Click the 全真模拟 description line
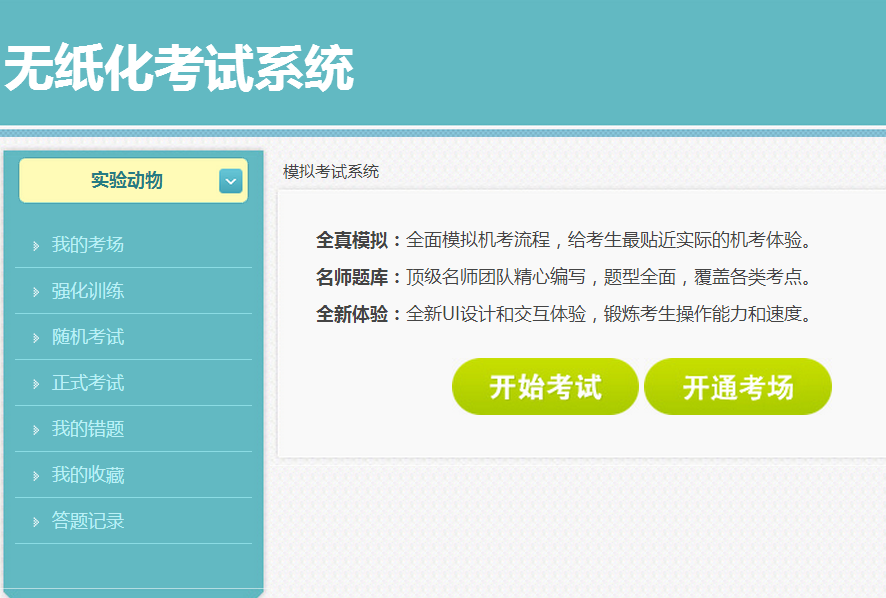 tap(564, 240)
